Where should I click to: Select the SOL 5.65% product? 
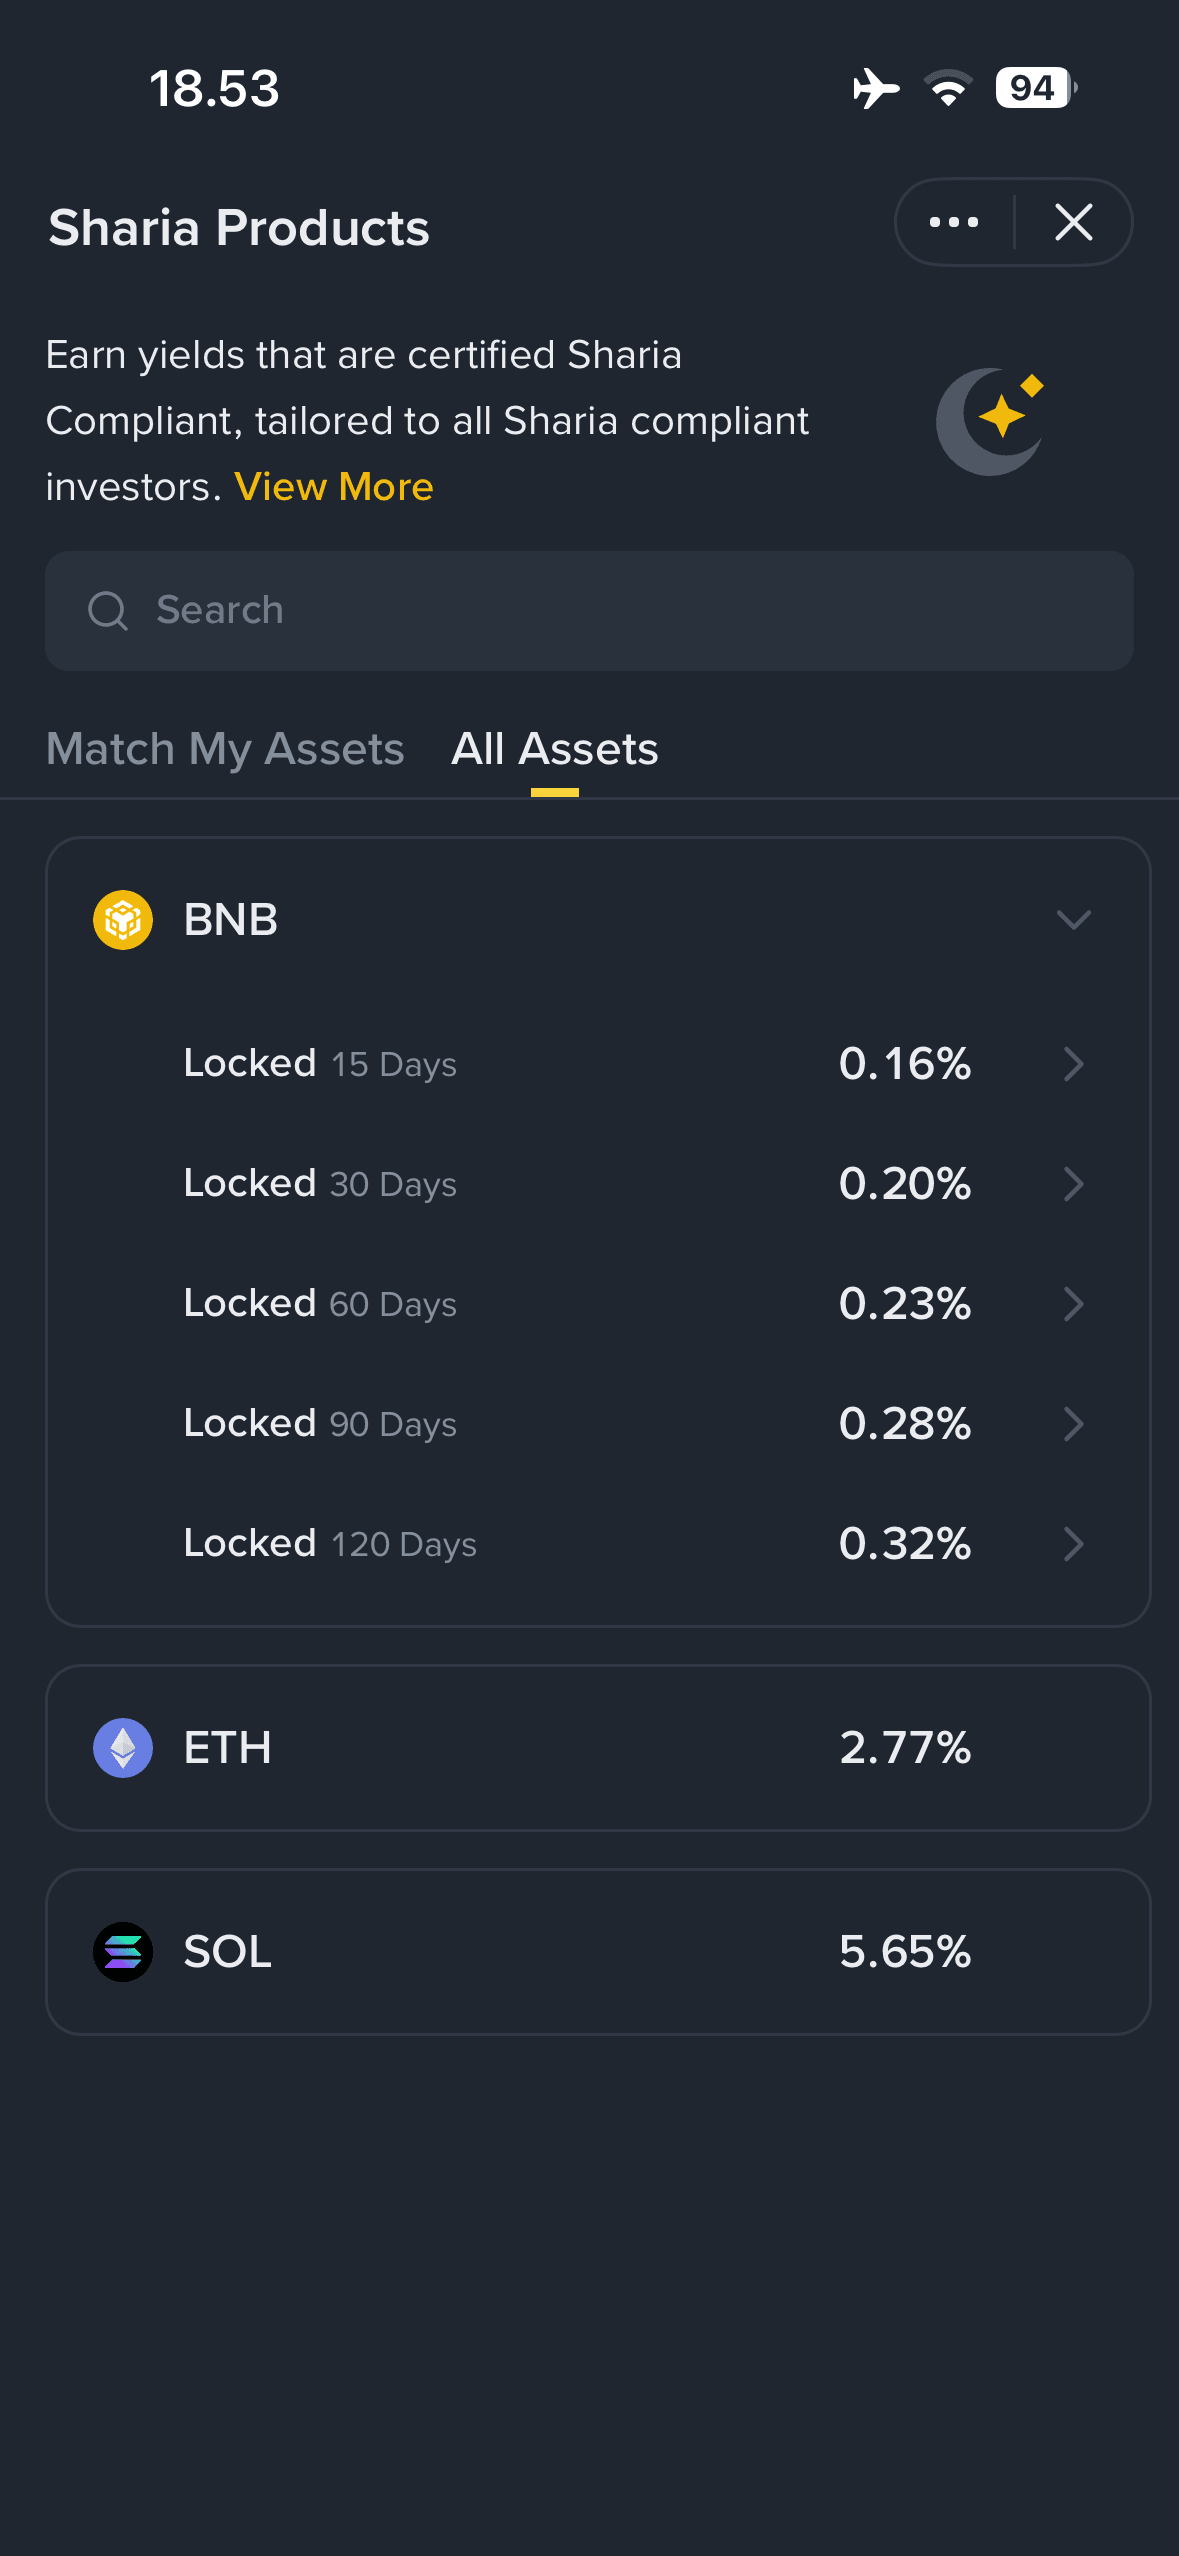(x=590, y=1950)
